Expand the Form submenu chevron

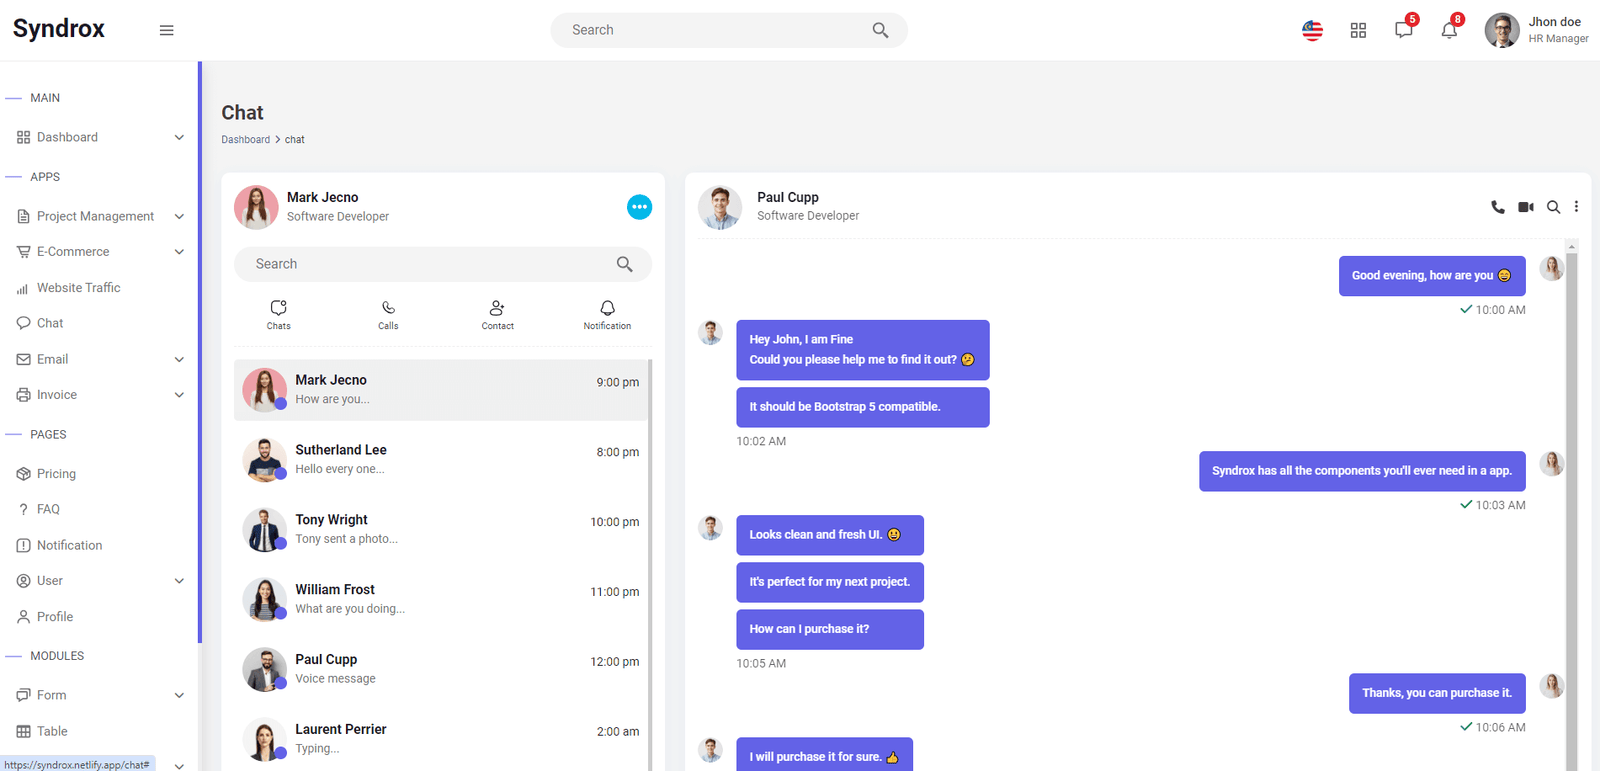[179, 695]
